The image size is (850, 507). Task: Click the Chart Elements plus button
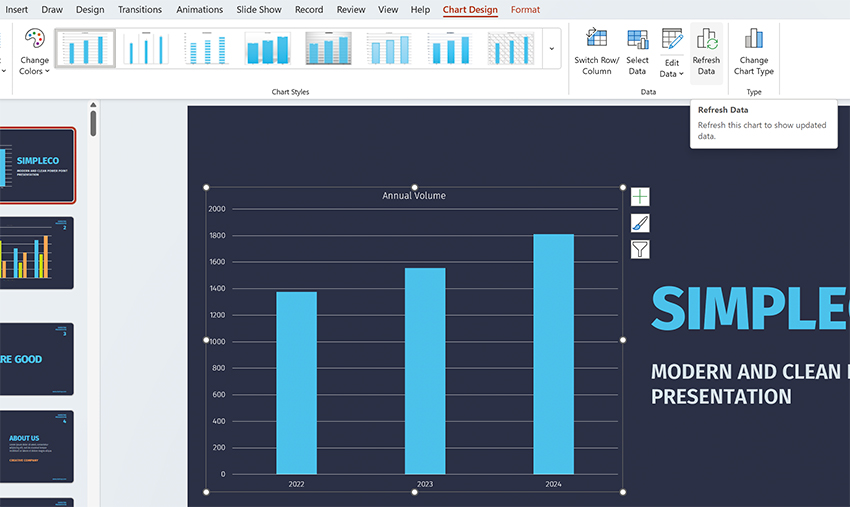tap(640, 197)
